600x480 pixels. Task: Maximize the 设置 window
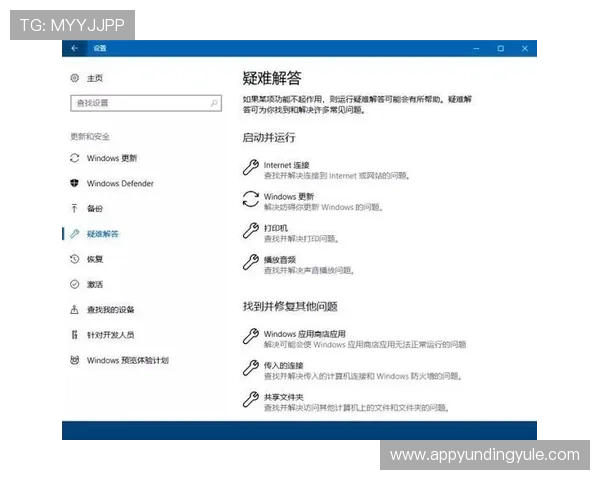pyautogui.click(x=501, y=49)
